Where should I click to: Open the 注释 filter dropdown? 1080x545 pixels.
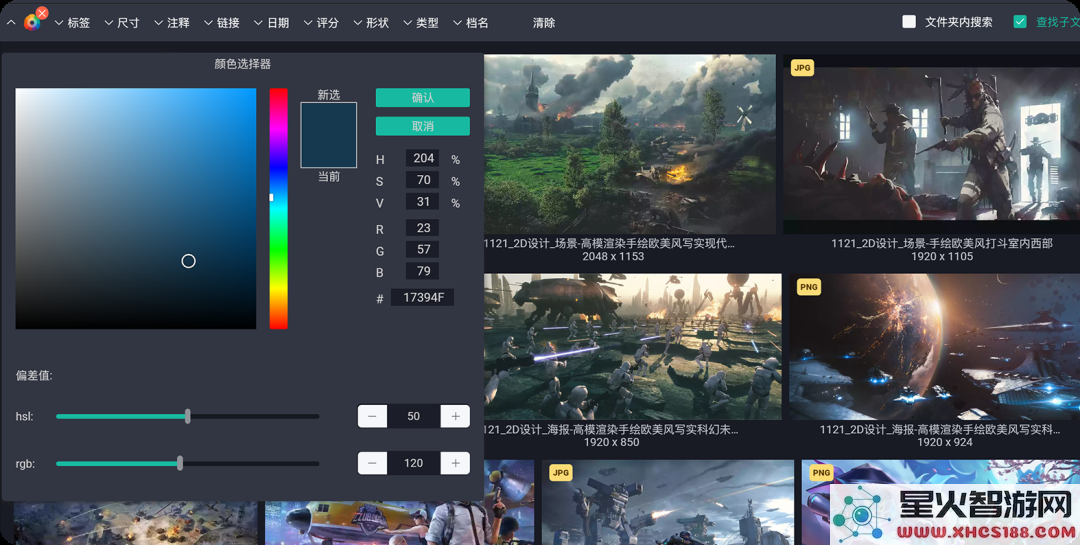click(x=172, y=23)
